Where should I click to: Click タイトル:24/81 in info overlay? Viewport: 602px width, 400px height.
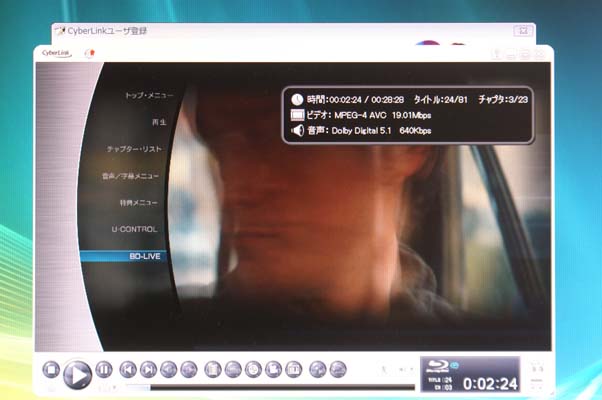click(441, 100)
